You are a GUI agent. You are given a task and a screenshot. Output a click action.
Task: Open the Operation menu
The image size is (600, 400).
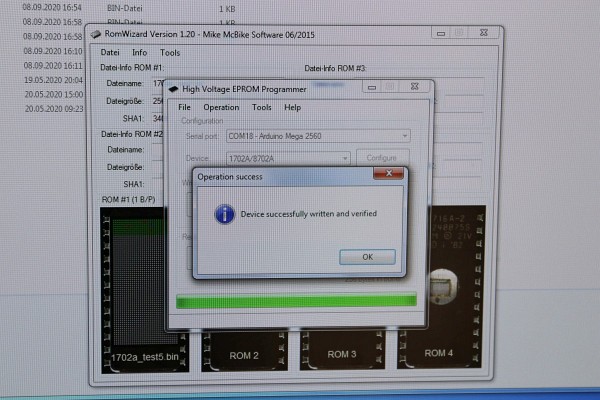click(221, 107)
